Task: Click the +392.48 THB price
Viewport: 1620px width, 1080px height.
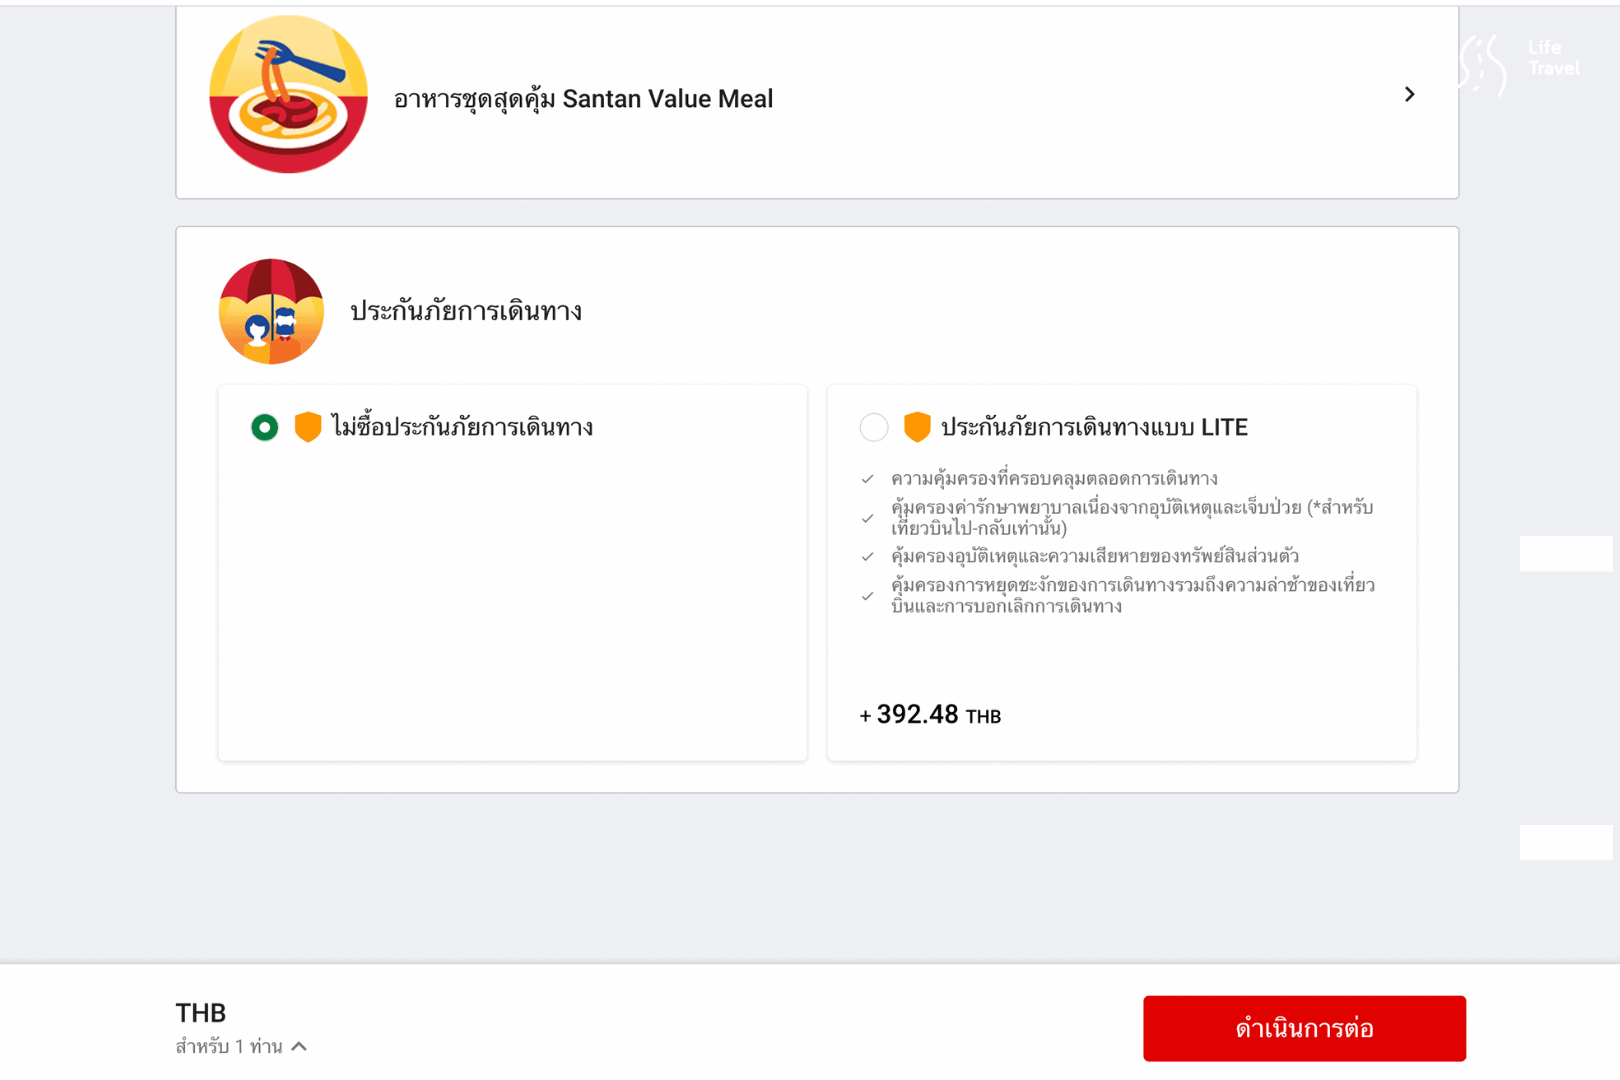Action: 930,715
